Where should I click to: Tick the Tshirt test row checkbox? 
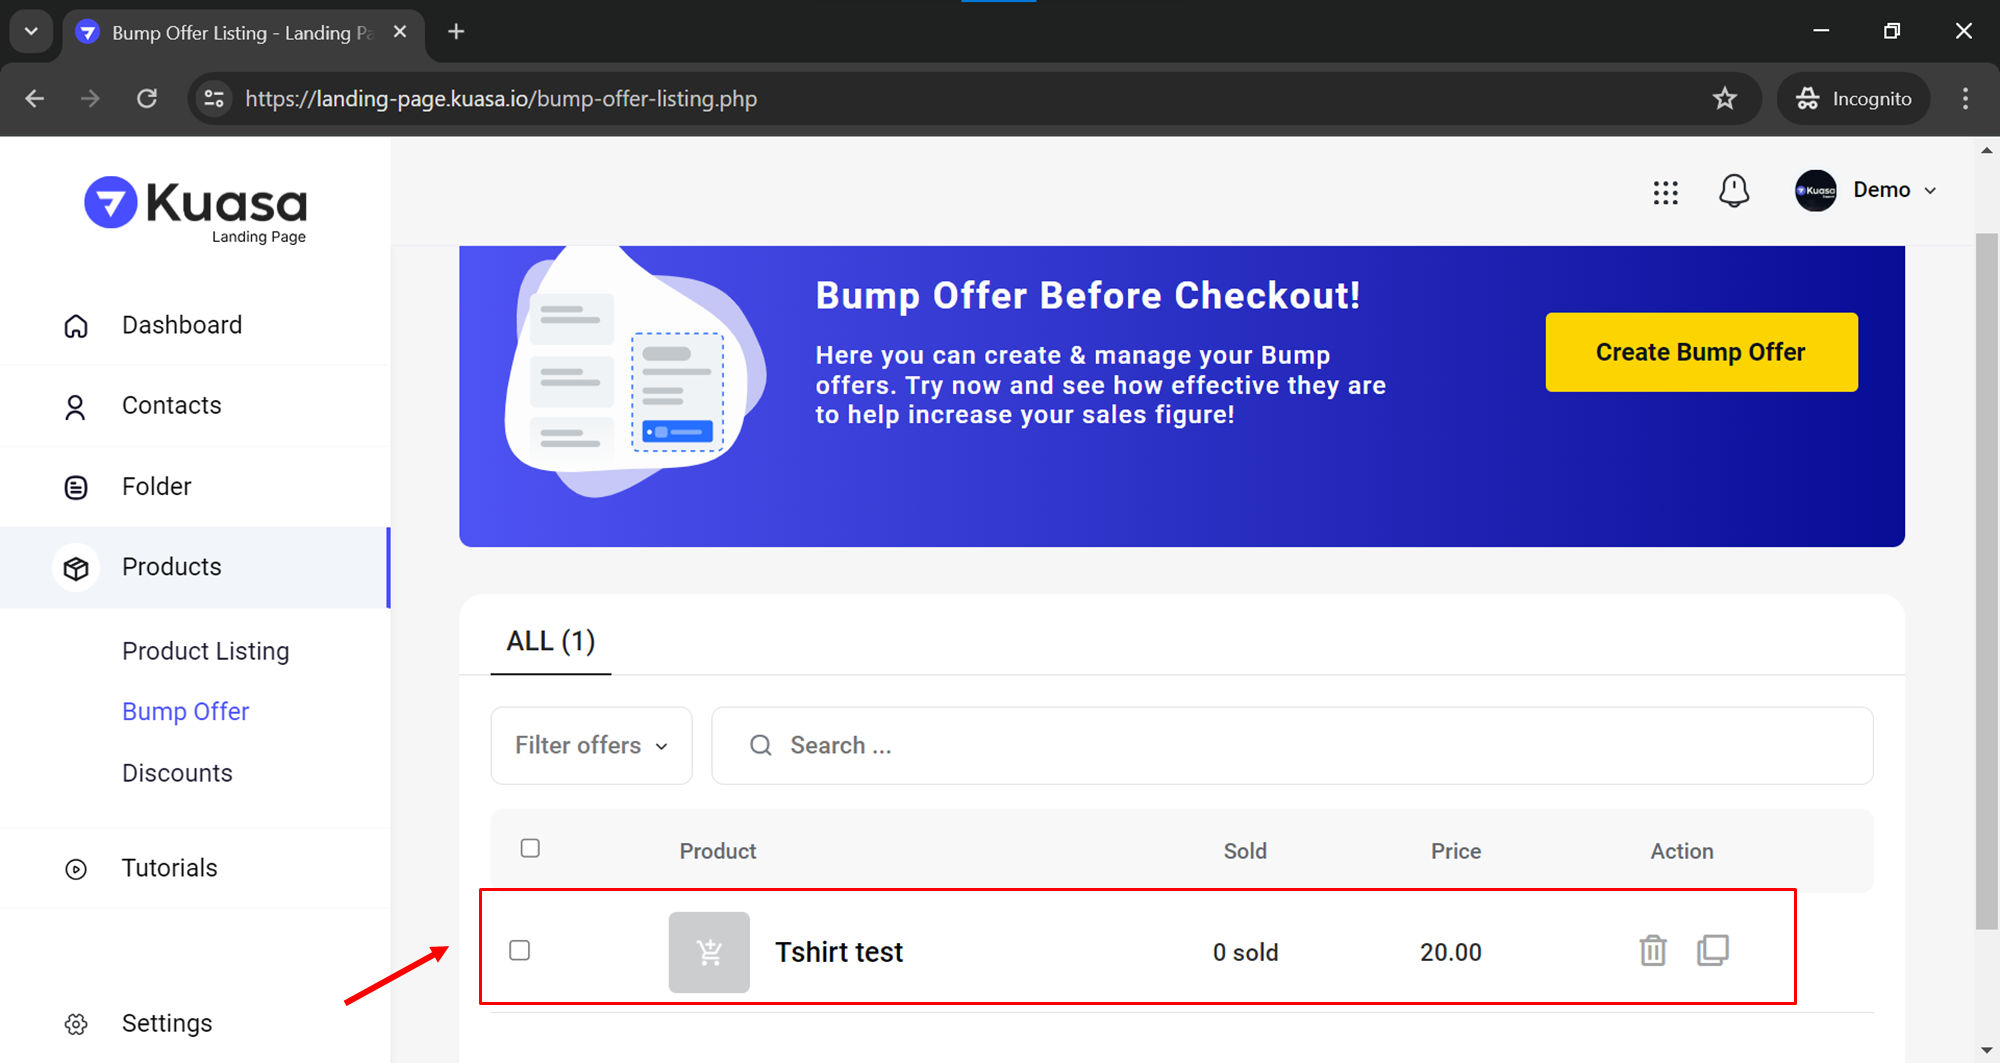point(519,950)
